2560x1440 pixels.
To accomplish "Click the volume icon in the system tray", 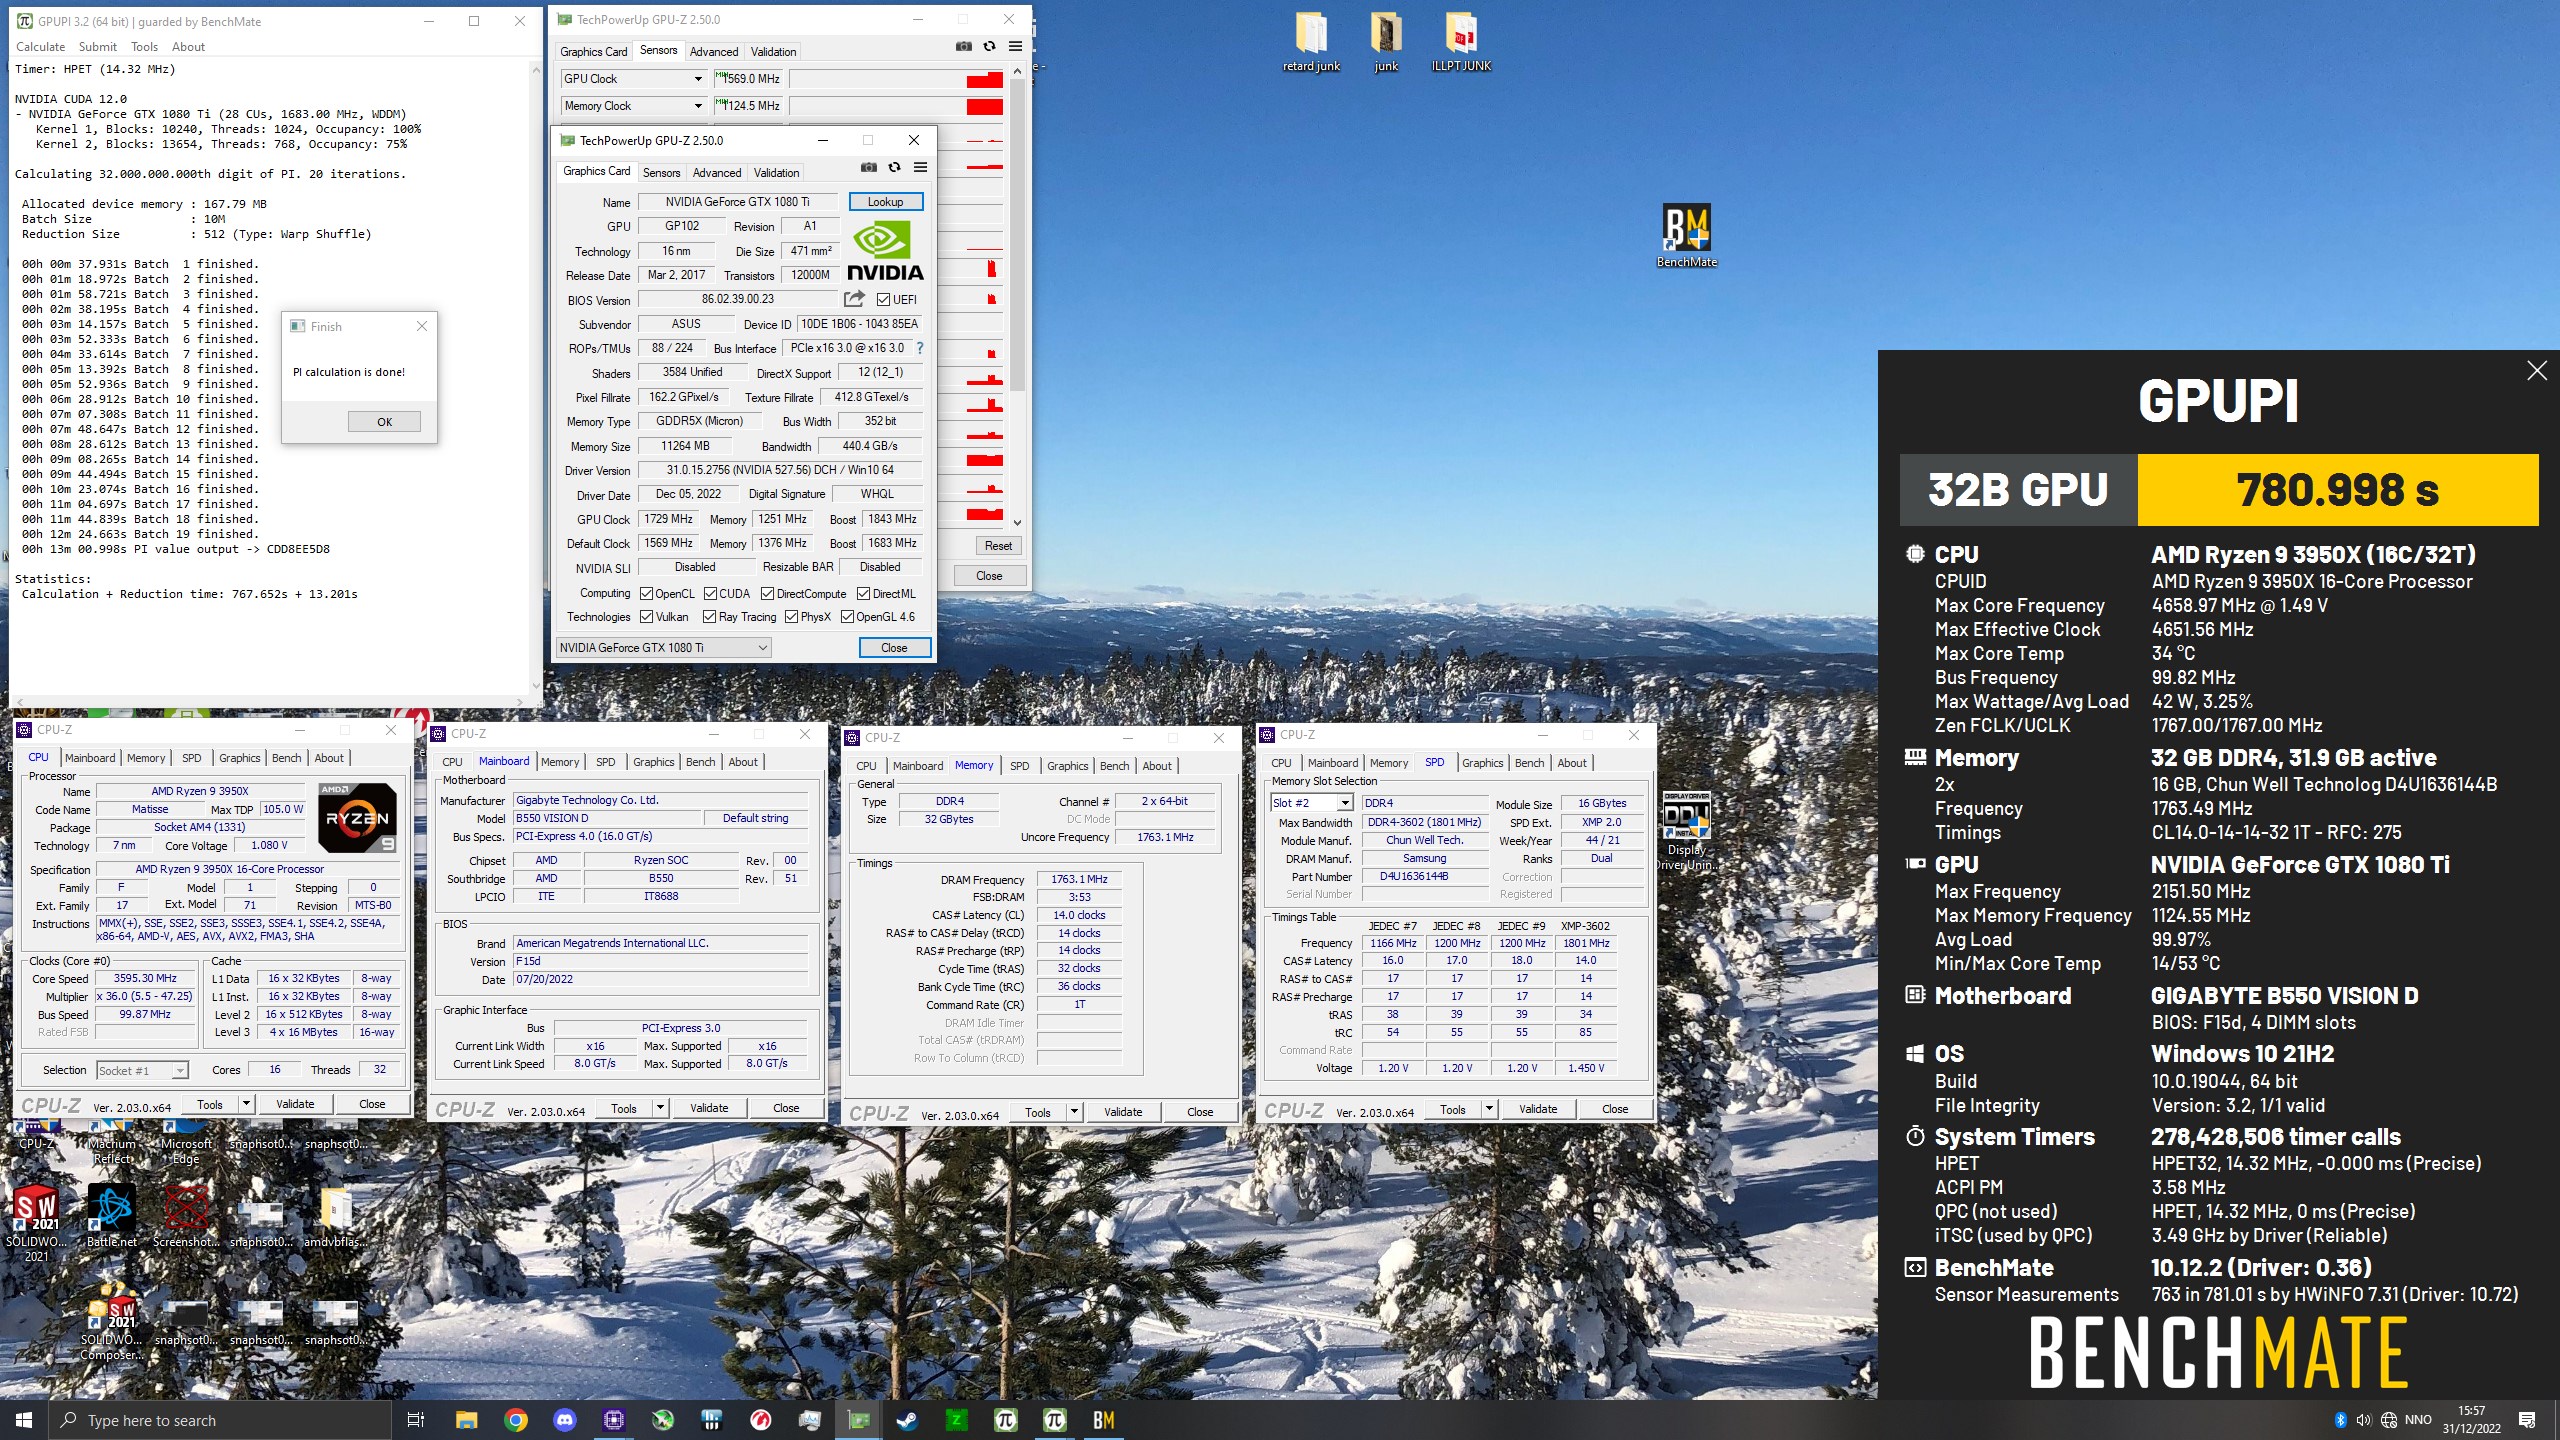I will [2363, 1420].
